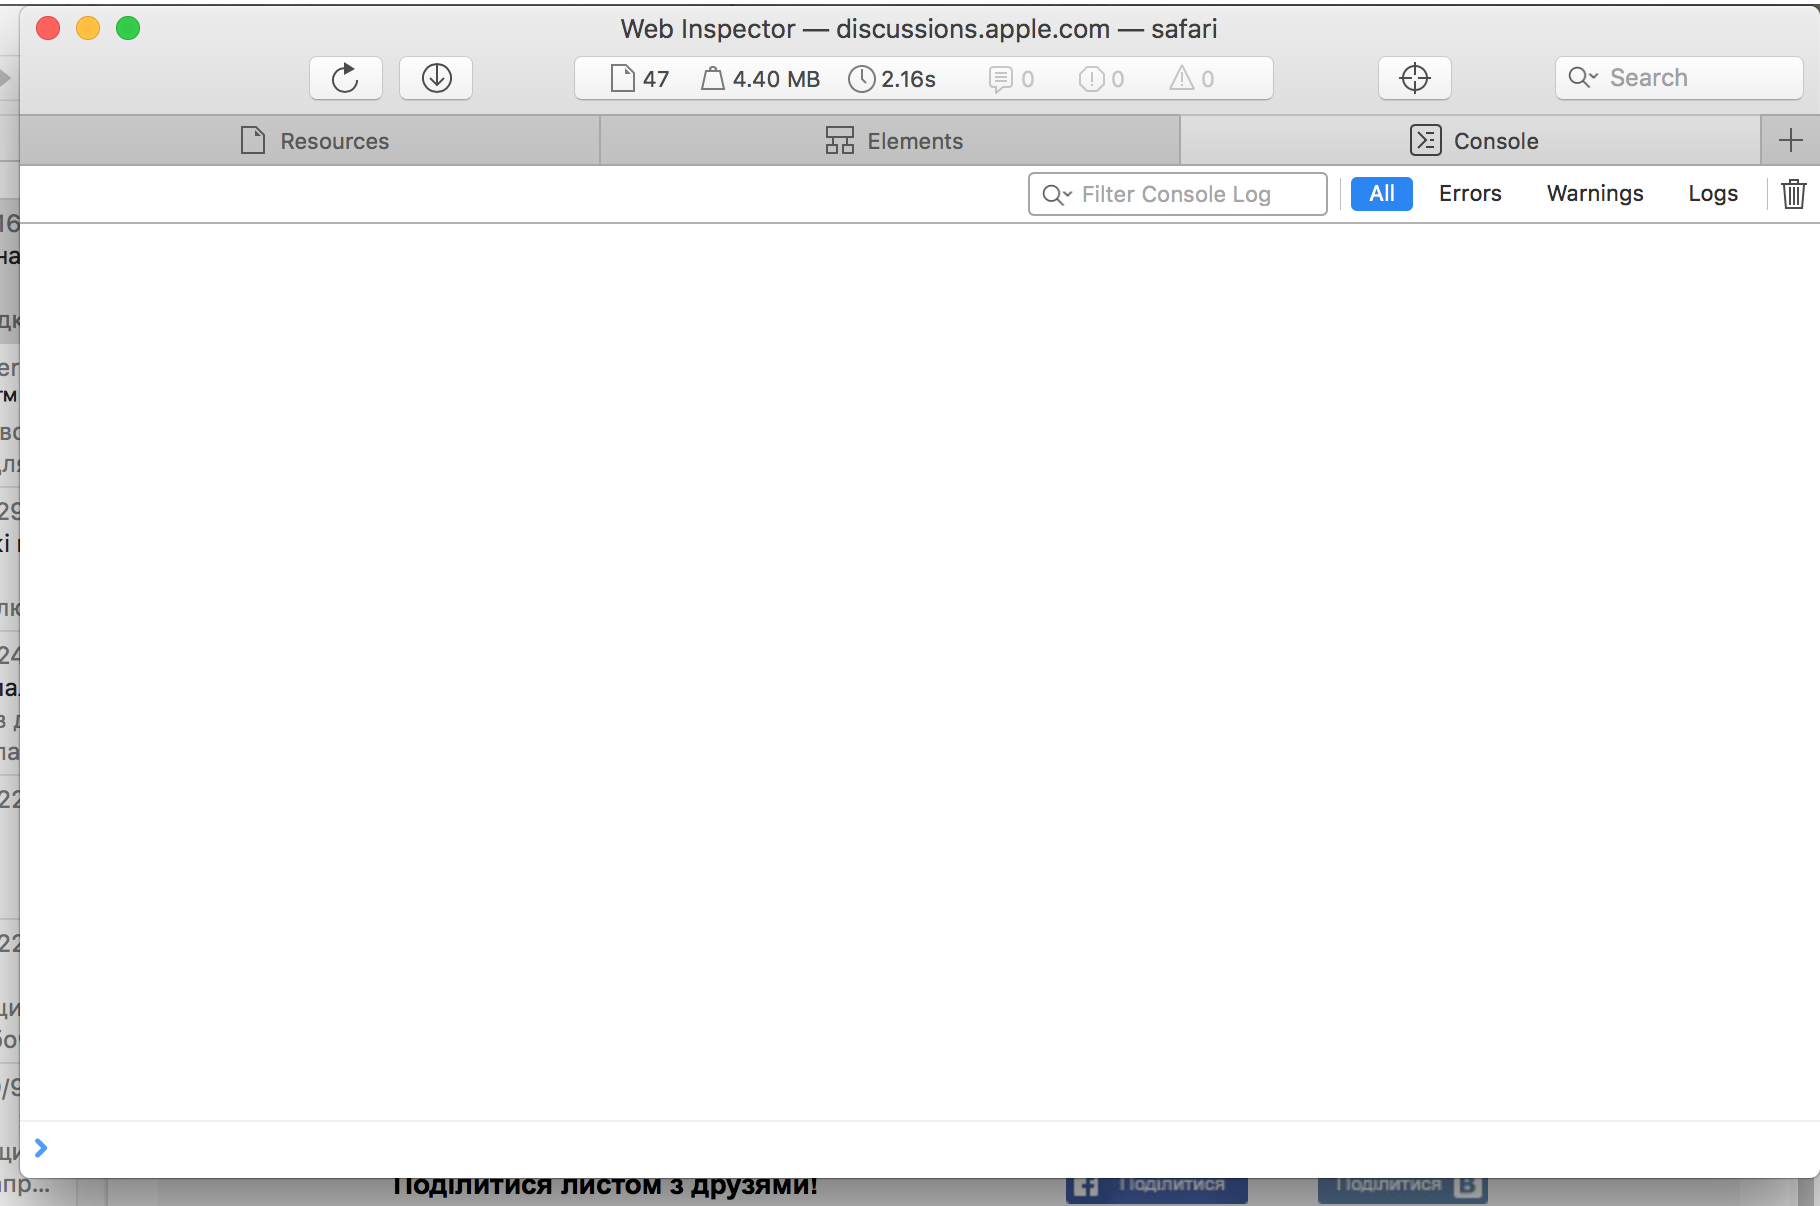1820x1206 pixels.
Task: Select the Console tab
Action: [1470, 141]
